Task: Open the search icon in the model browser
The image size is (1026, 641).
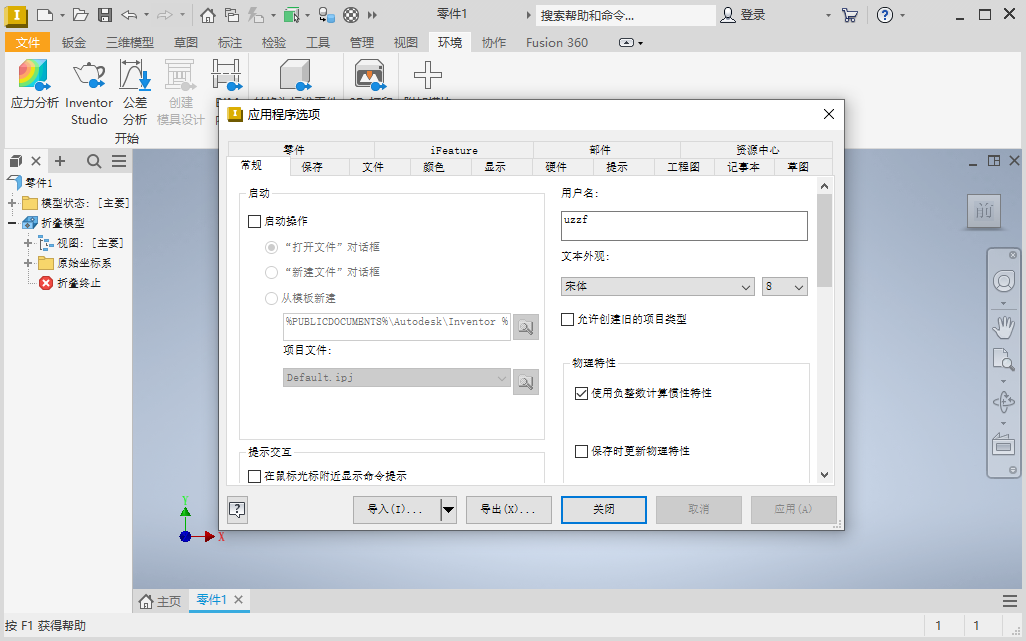Action: (94, 161)
